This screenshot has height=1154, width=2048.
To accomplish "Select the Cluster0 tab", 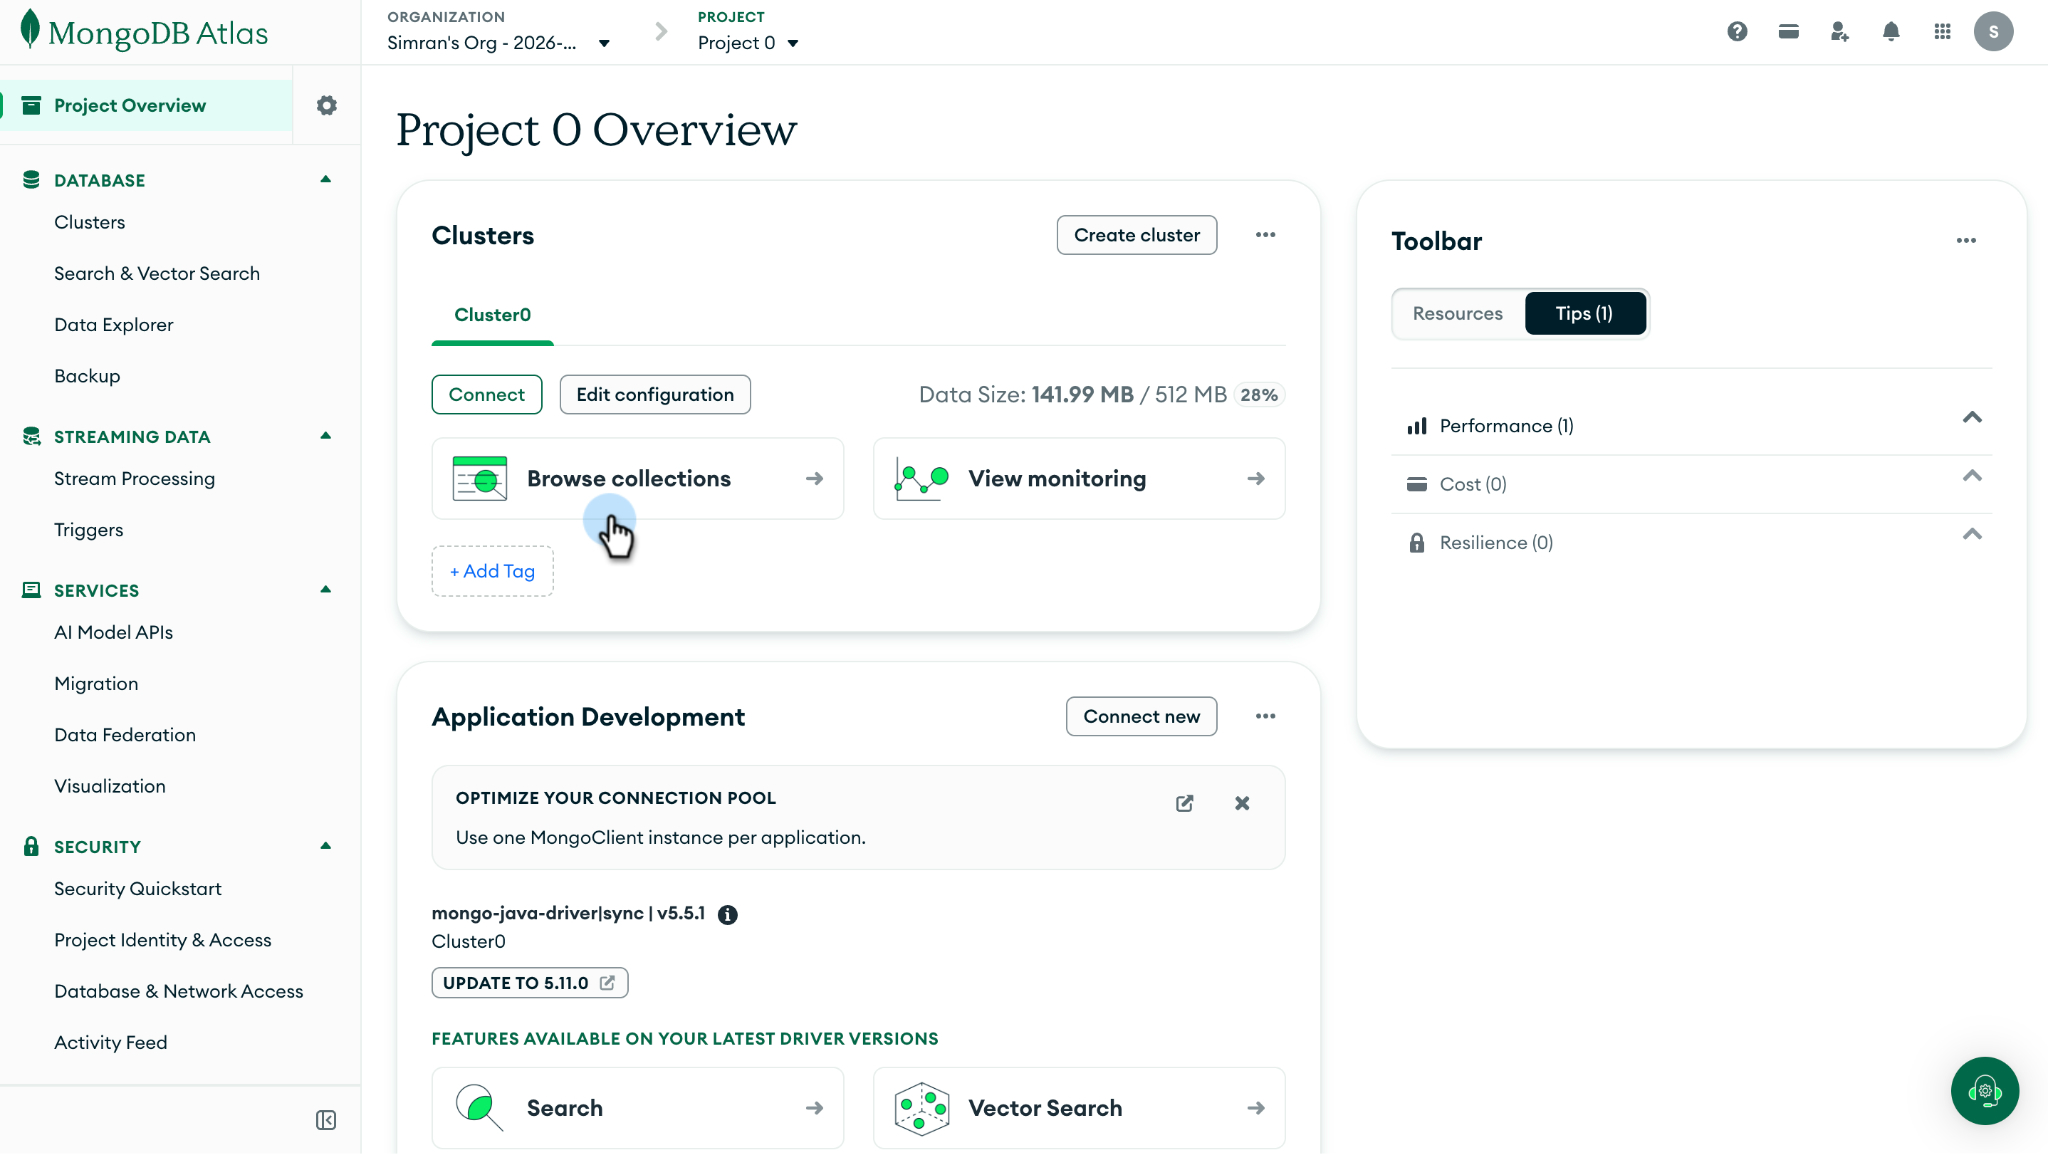I will point(492,315).
